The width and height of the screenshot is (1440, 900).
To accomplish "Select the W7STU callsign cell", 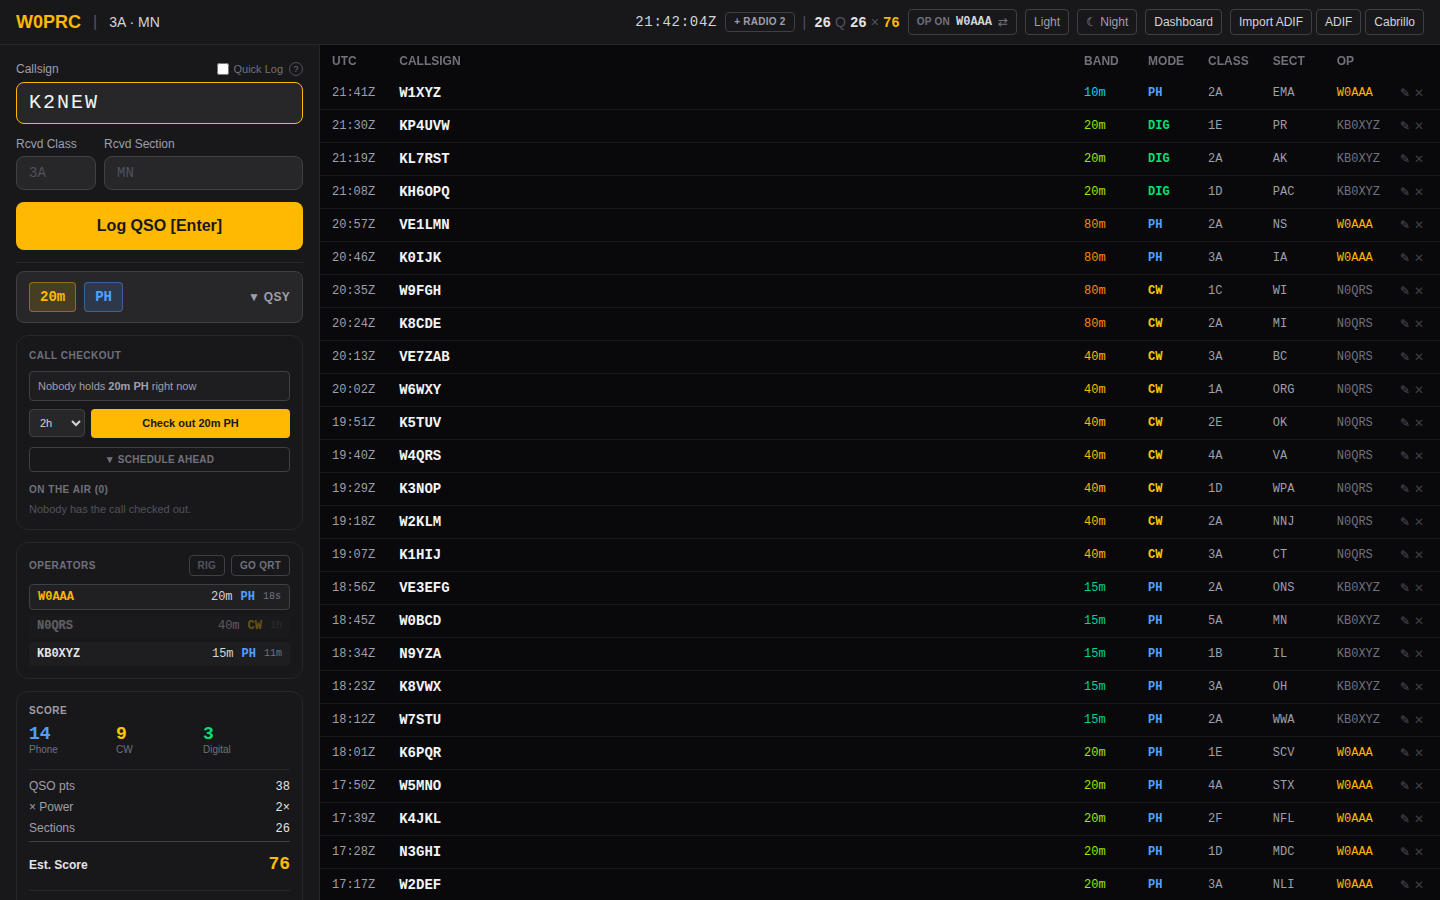I will click(x=420, y=720).
